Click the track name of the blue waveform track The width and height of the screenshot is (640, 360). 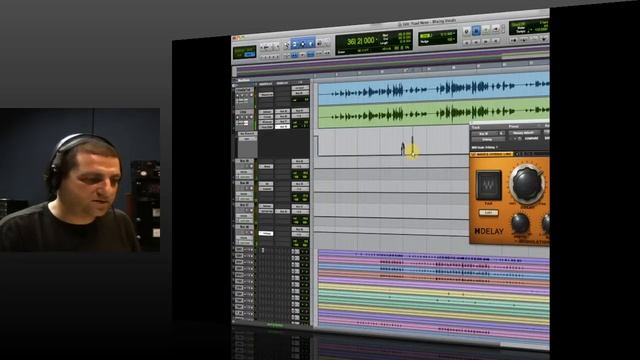coord(244,90)
